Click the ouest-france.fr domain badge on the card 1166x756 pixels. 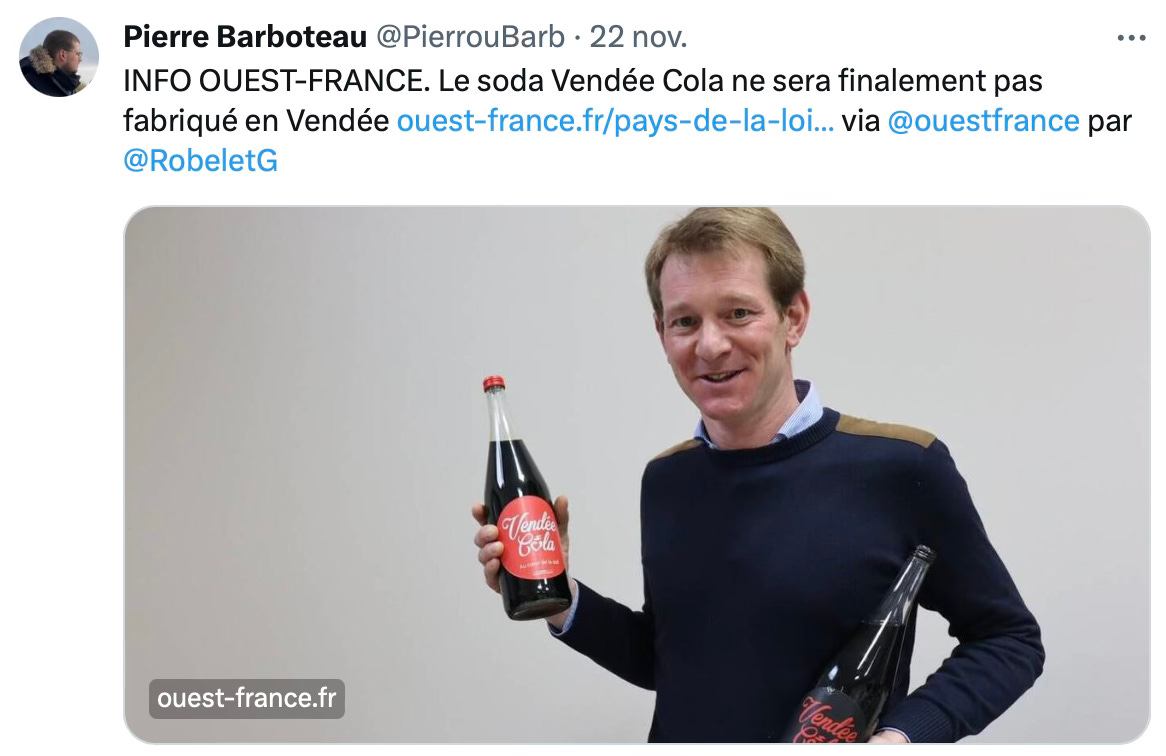(x=247, y=698)
